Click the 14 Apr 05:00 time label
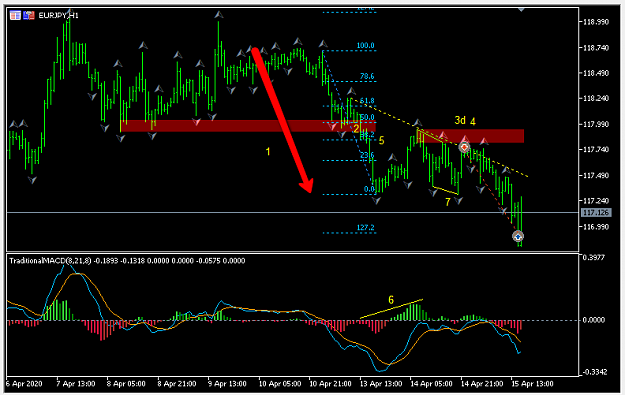 tap(431, 384)
